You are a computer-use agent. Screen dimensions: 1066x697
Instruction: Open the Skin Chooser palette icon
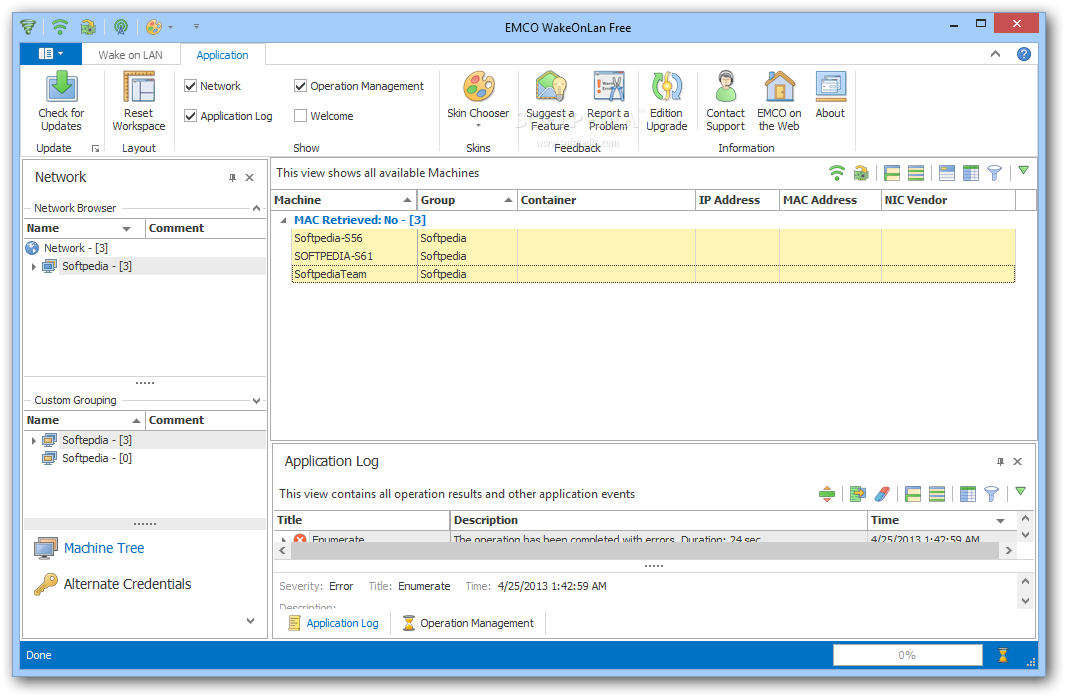tap(478, 87)
